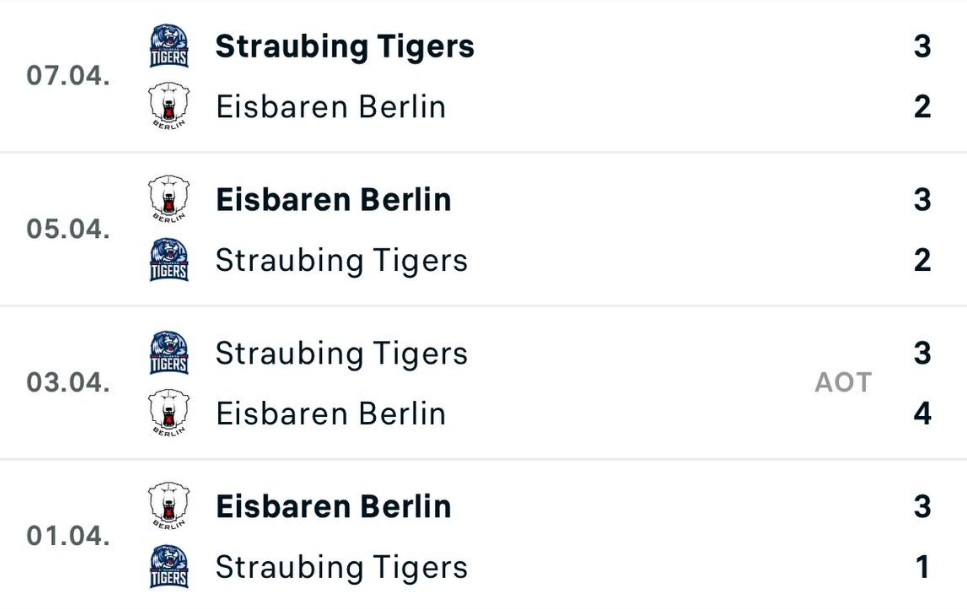Click Straubing Tigers logo in 05.04 match

tap(169, 260)
